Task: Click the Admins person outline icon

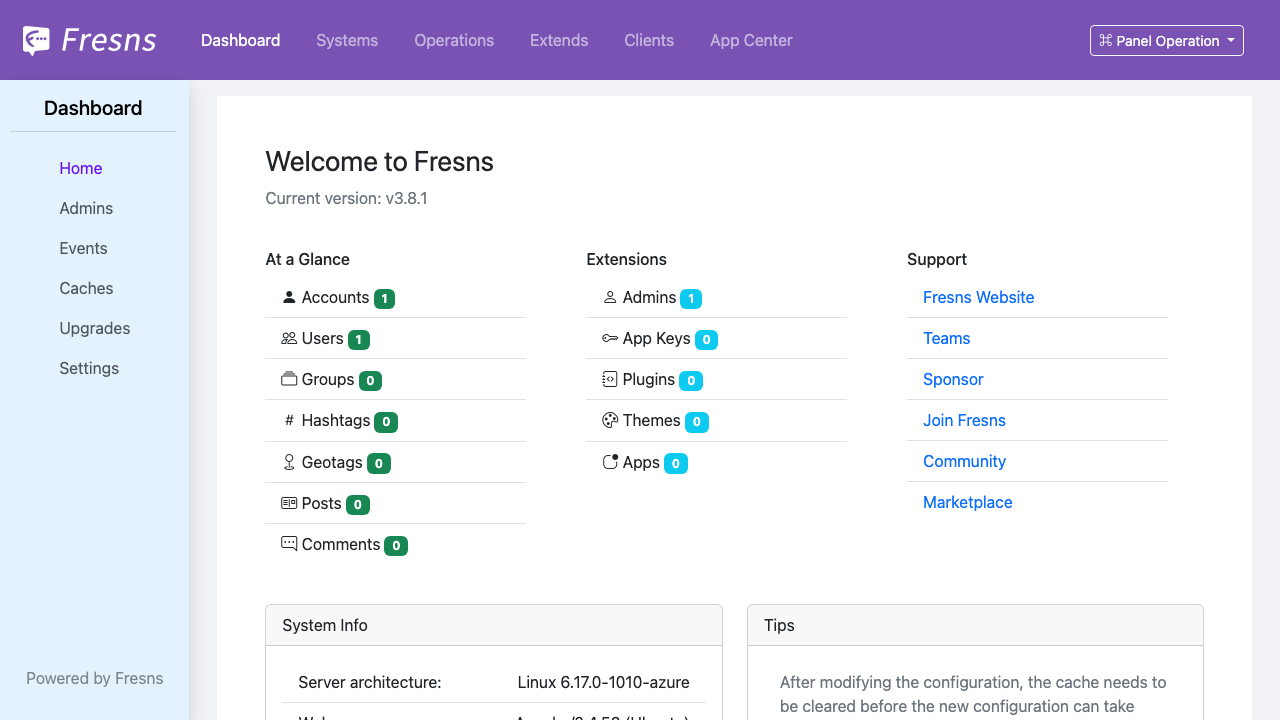Action: click(x=610, y=297)
